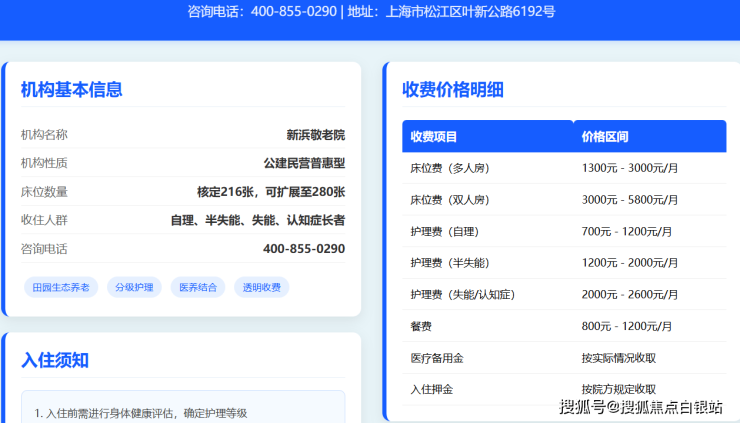Click the 护理费（失能/认知症） row label
740x423 pixels.
point(462,295)
